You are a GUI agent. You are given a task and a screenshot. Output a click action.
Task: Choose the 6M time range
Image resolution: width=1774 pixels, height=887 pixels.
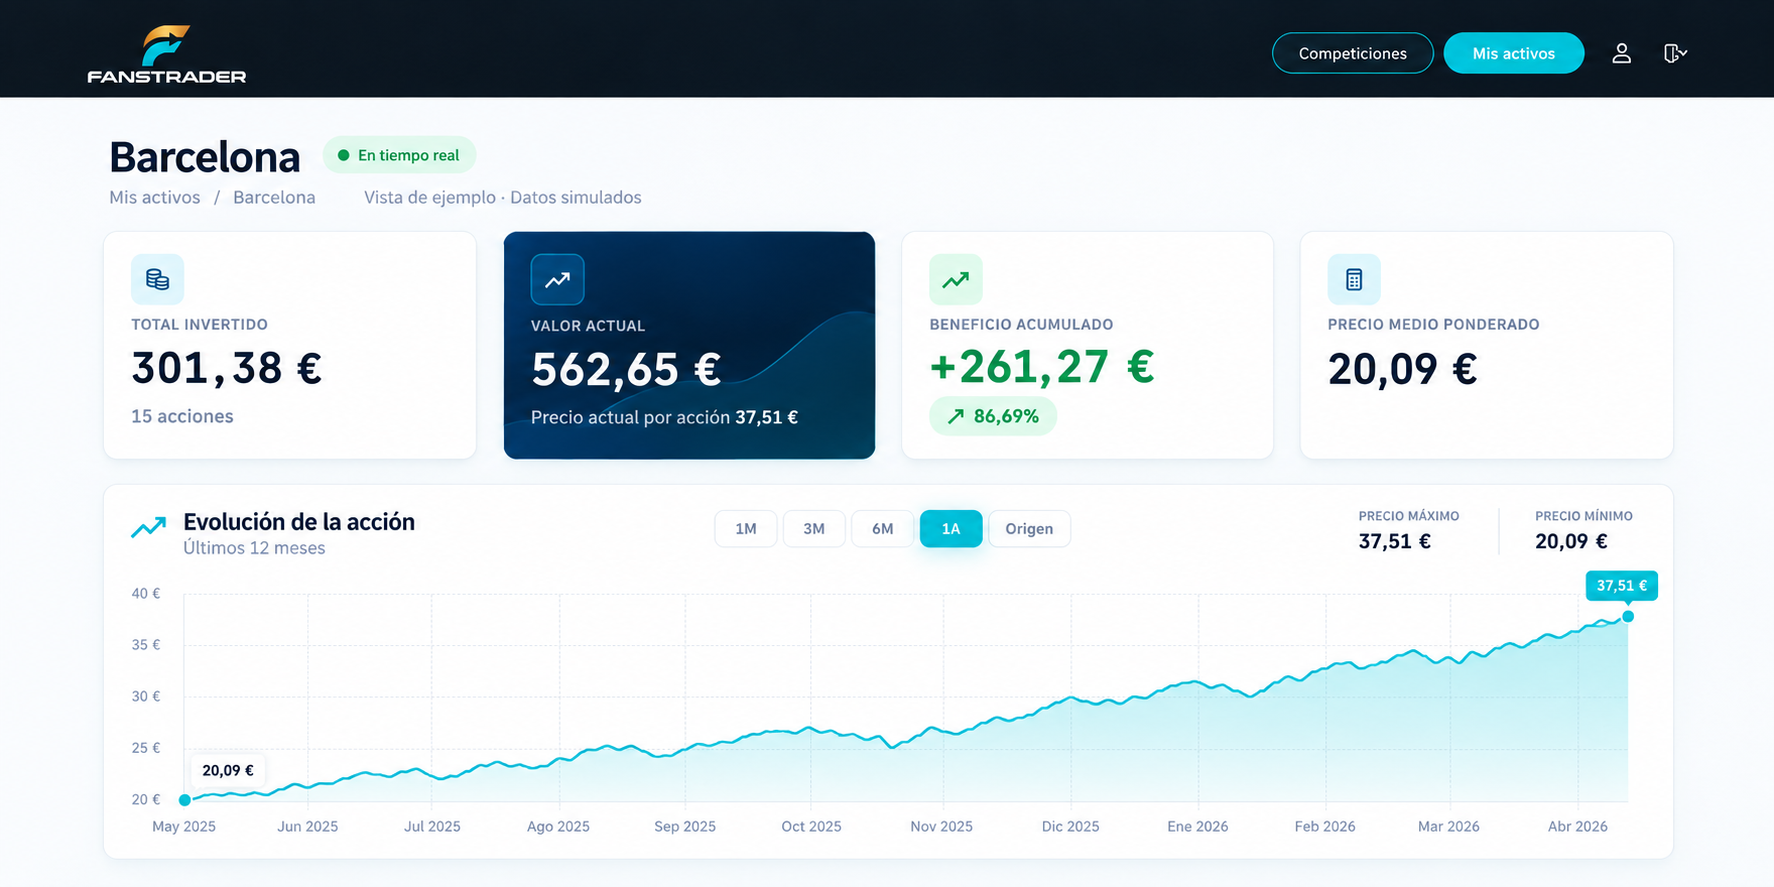coord(882,528)
